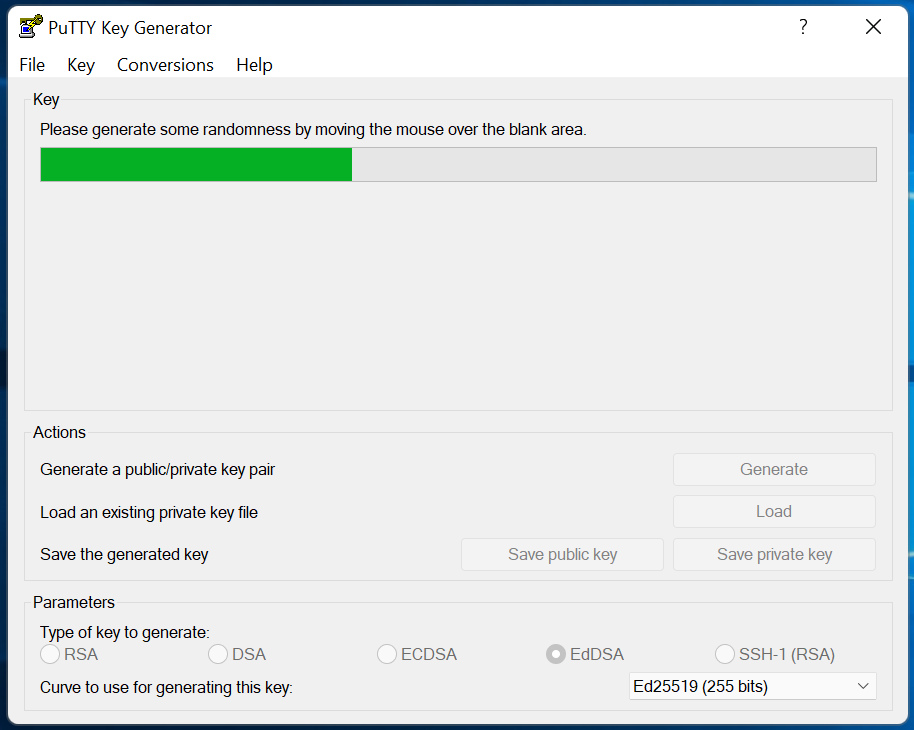The width and height of the screenshot is (914, 730).
Task: Select the RSA key type
Action: pyautogui.click(x=50, y=655)
